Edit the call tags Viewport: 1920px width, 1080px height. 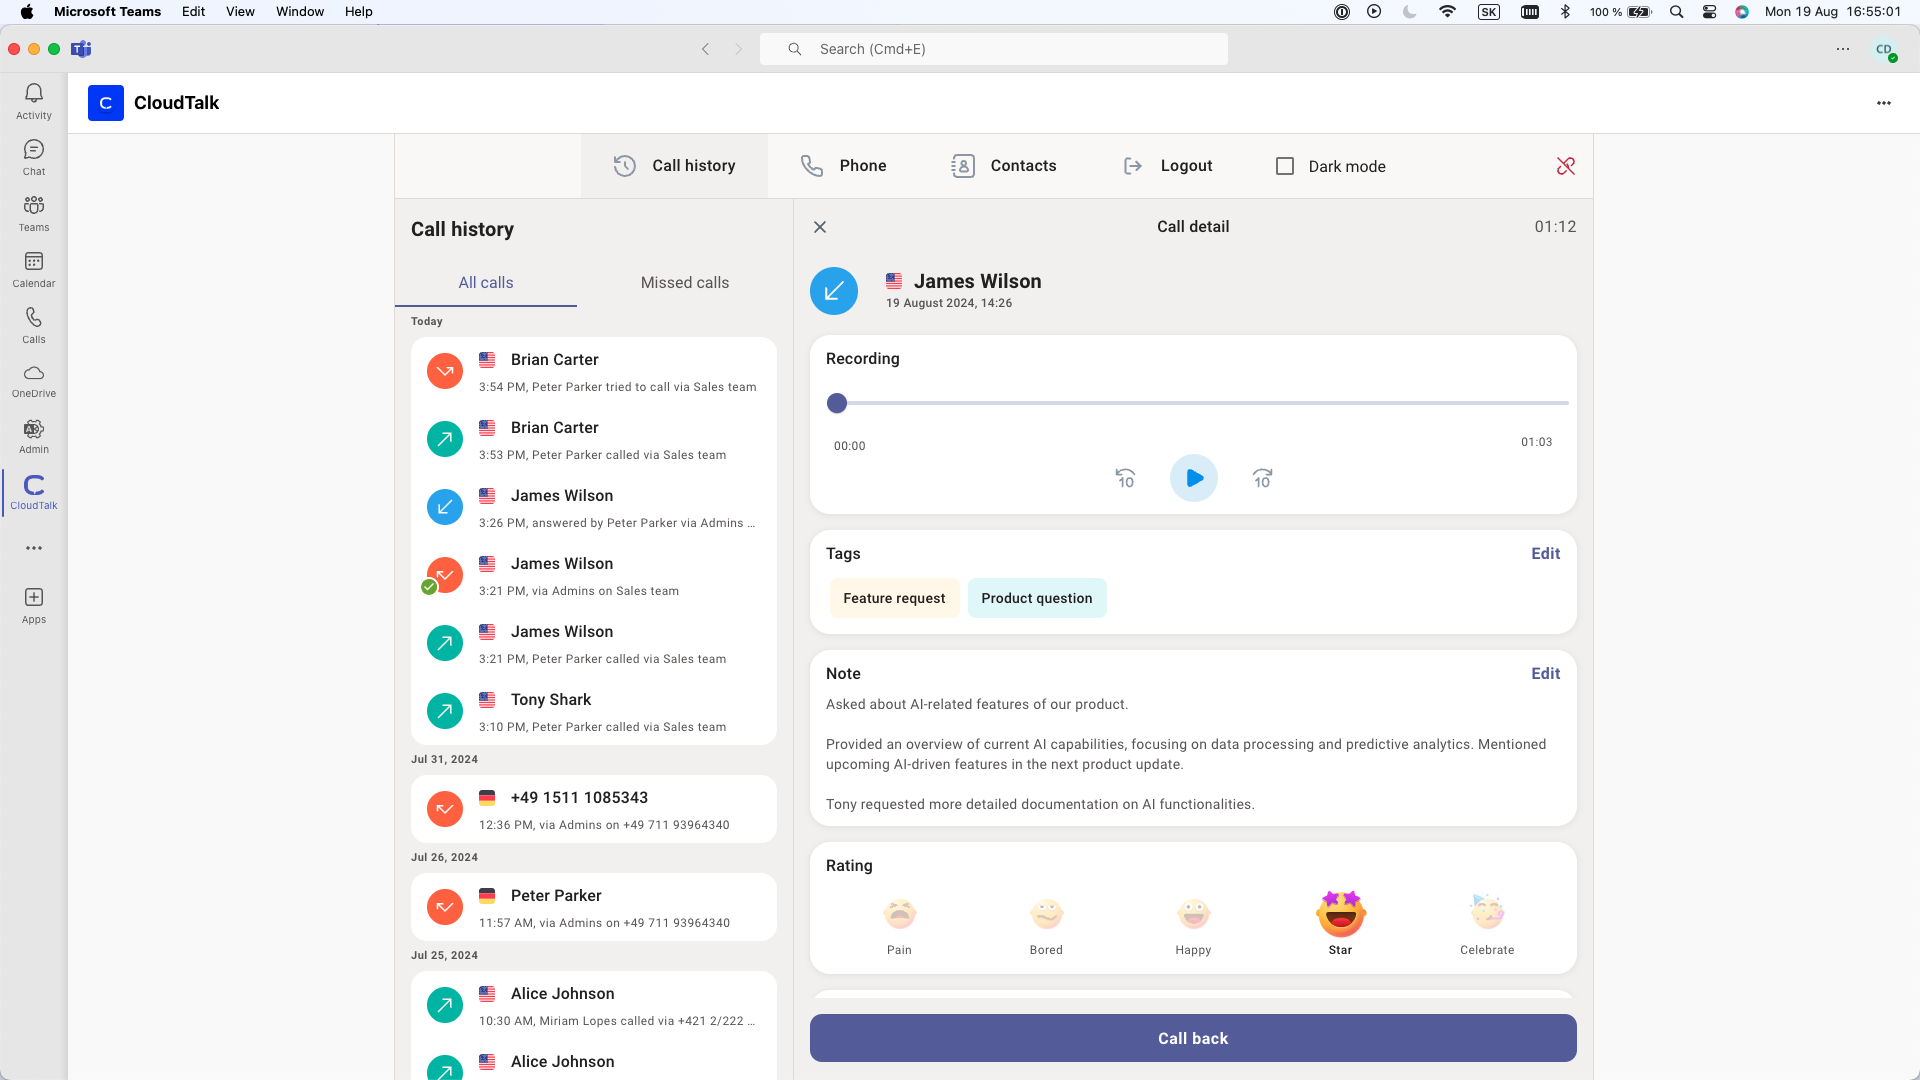1545,554
